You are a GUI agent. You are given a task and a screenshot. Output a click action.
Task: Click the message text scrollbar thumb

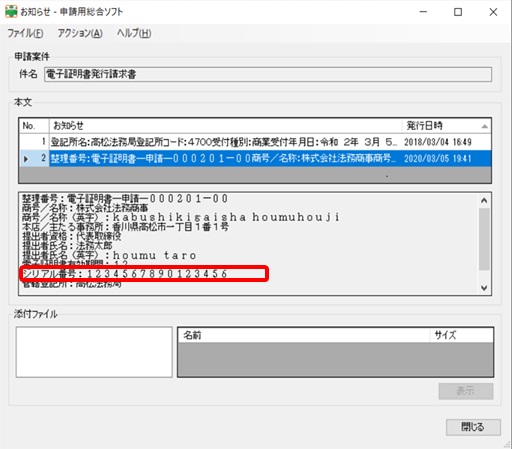484,239
